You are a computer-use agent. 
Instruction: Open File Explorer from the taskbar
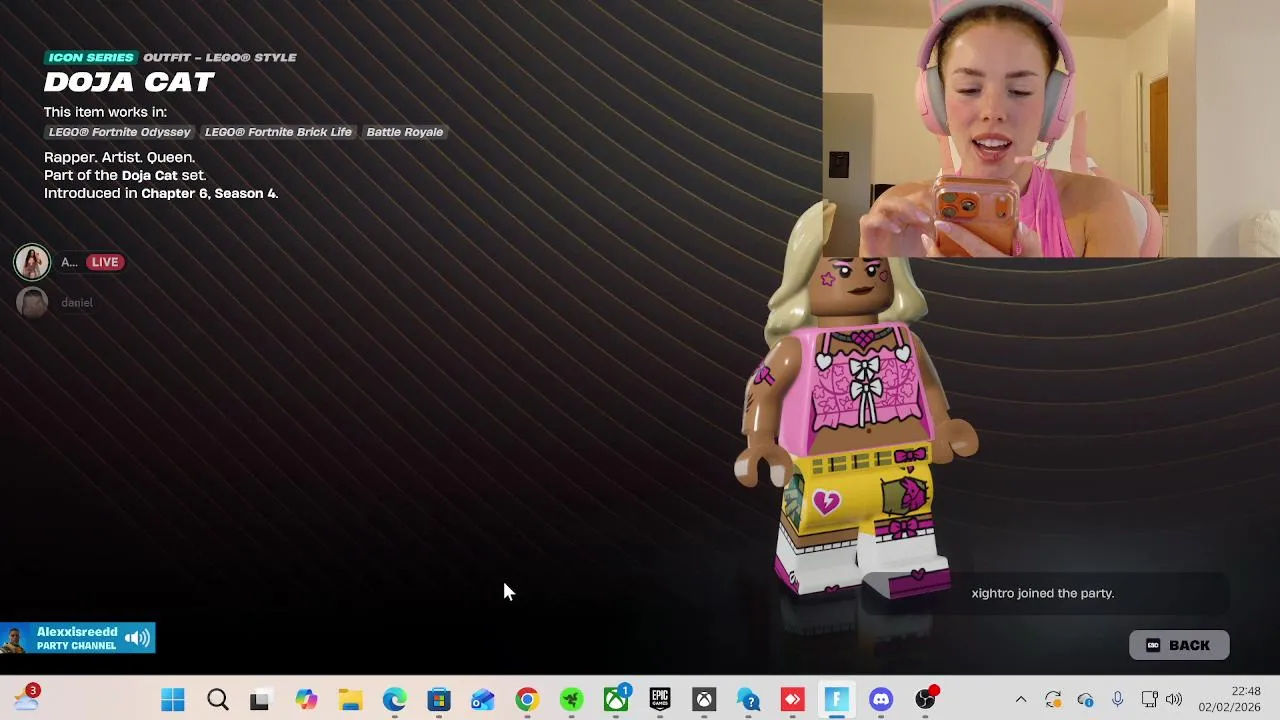coord(350,700)
